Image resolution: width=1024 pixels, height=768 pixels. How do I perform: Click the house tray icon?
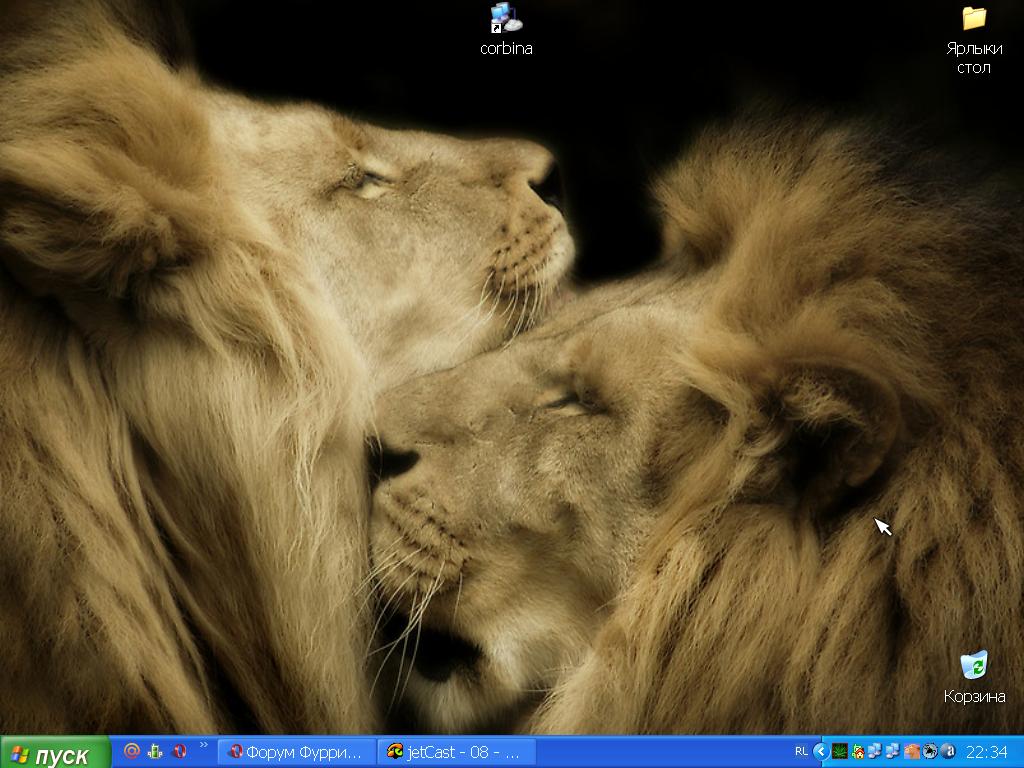coord(858,751)
